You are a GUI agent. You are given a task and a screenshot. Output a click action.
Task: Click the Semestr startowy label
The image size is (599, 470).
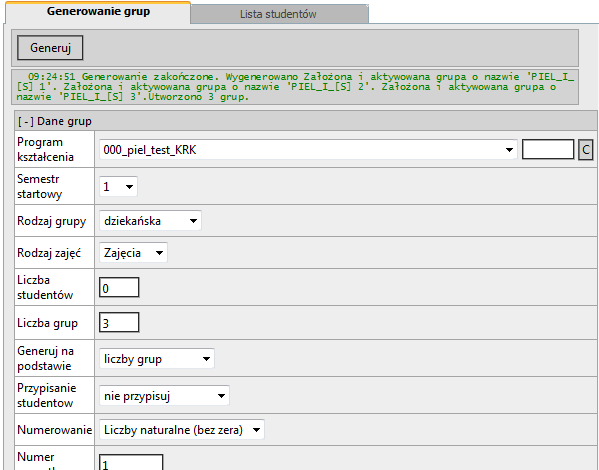click(x=39, y=186)
